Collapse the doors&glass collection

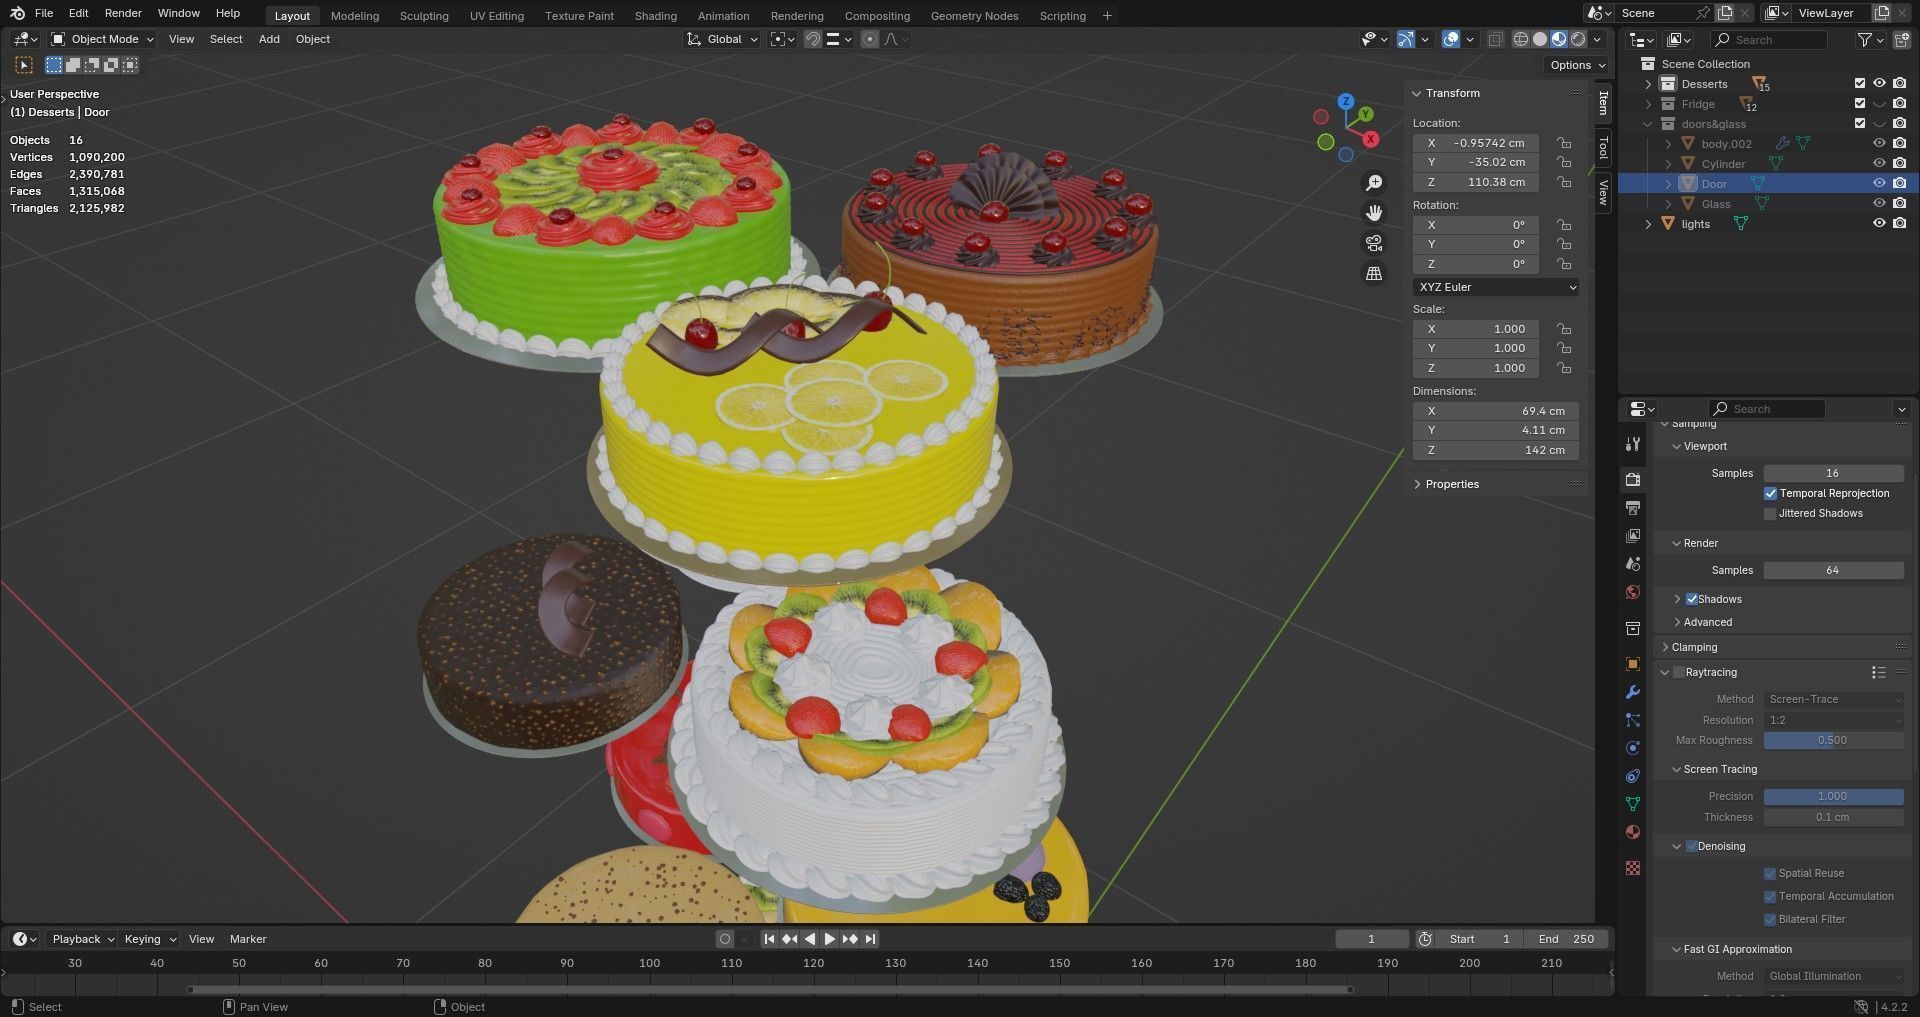point(1648,124)
